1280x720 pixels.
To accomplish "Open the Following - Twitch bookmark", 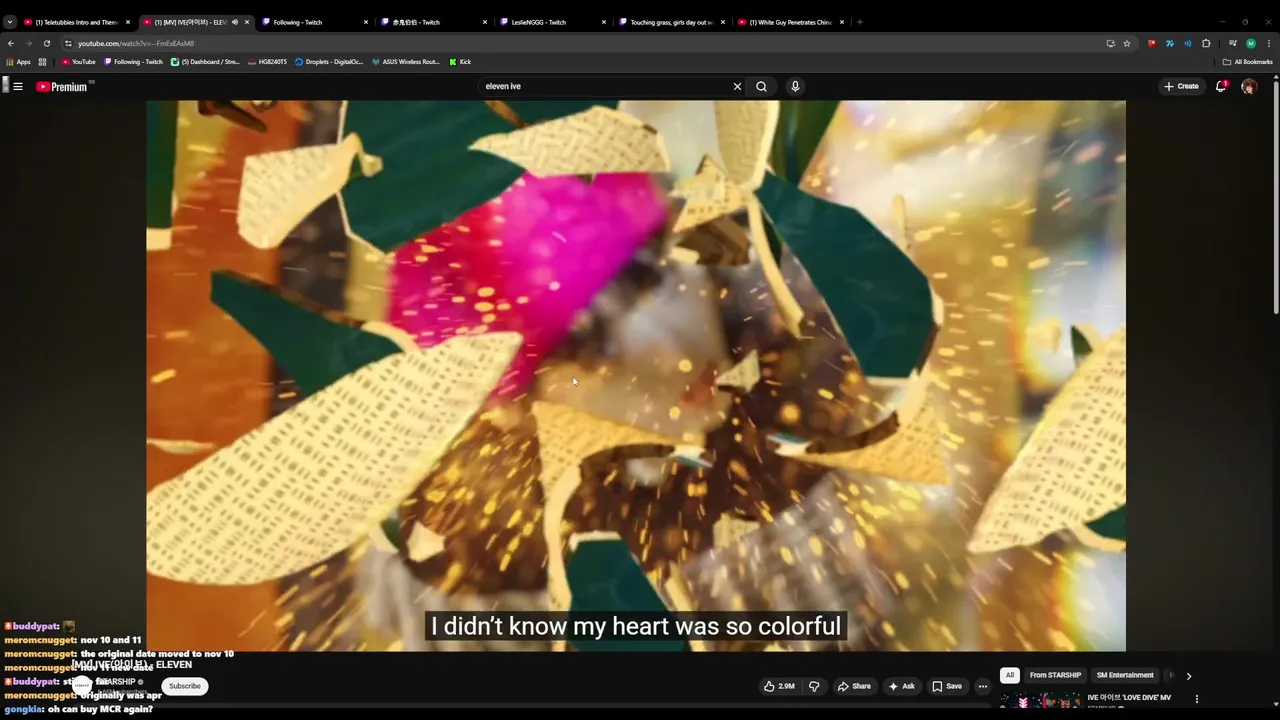I will [133, 62].
